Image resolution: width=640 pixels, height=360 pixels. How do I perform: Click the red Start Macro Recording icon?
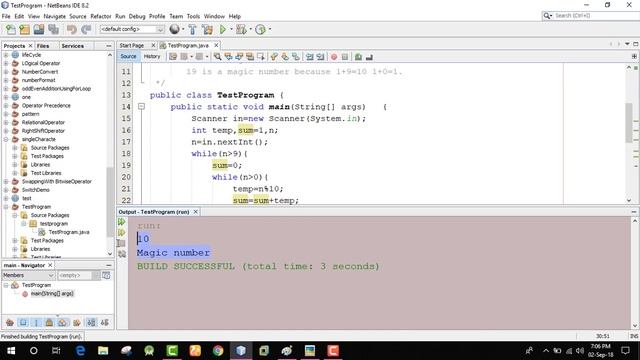334,57
